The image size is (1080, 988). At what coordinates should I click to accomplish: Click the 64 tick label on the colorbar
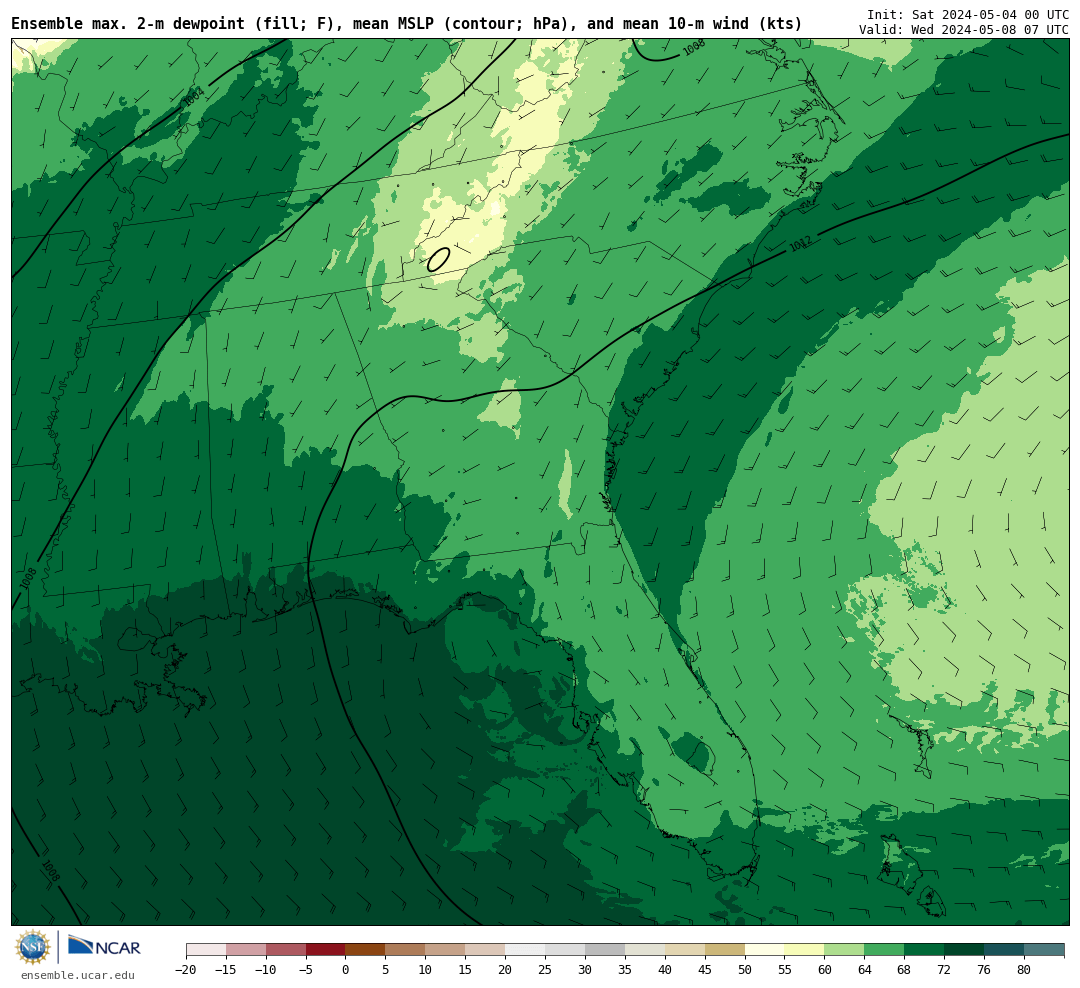pos(865,969)
